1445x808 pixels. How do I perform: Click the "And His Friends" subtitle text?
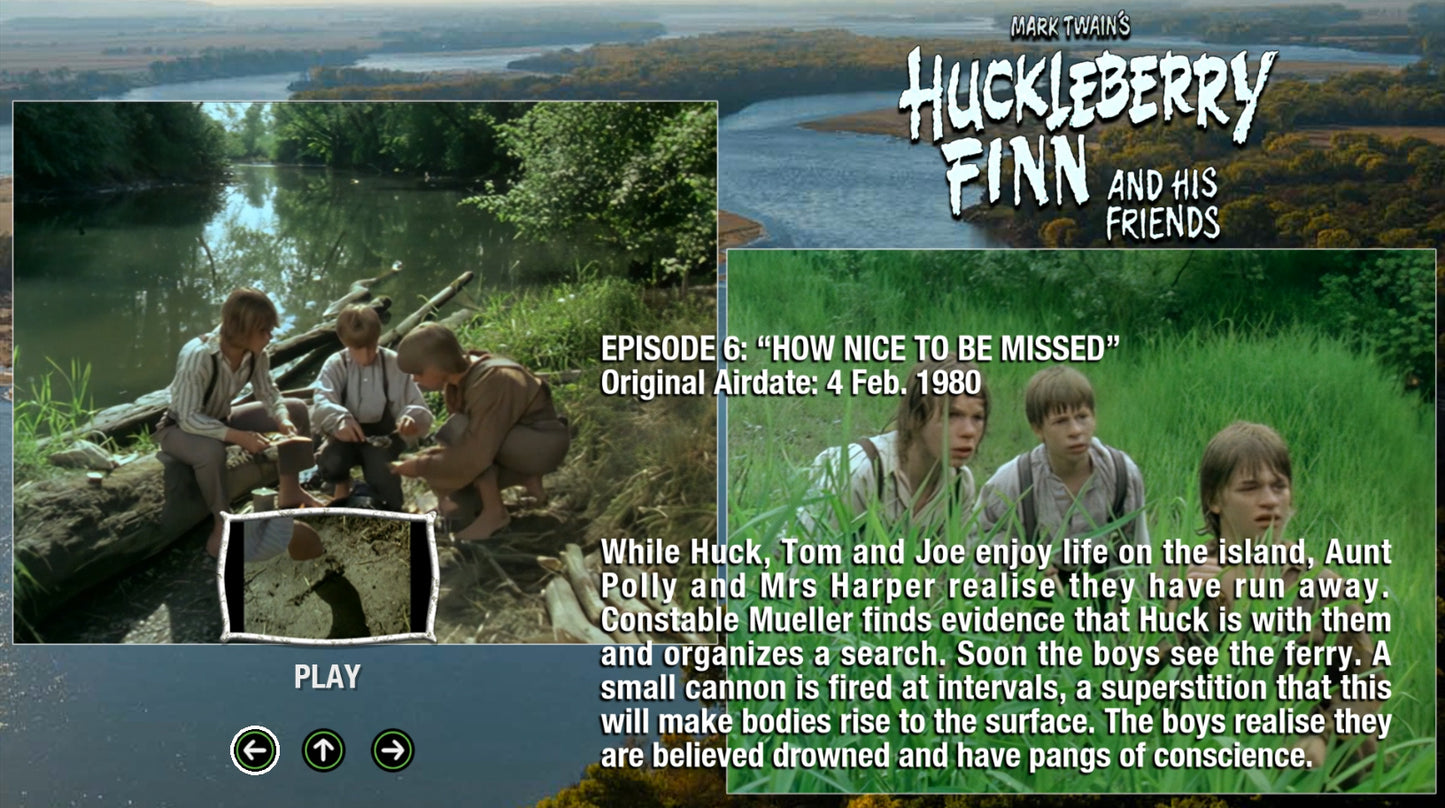[1162, 204]
